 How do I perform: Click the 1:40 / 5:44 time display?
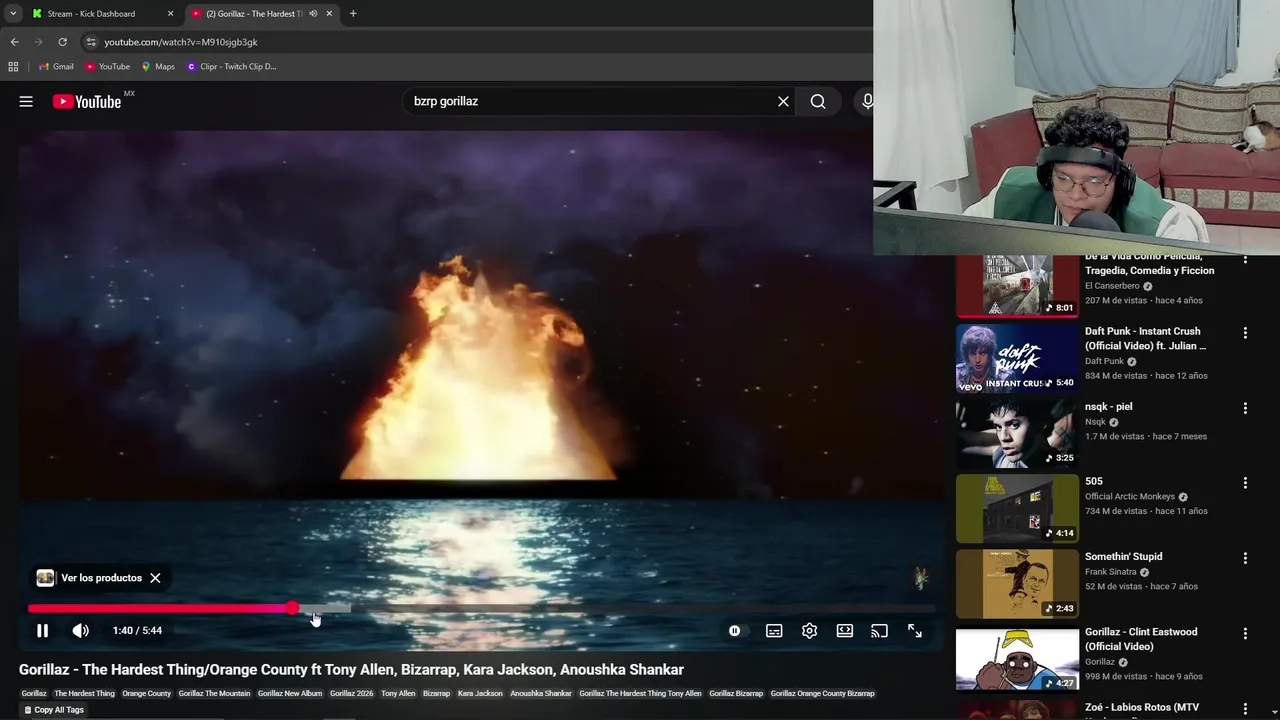point(137,631)
